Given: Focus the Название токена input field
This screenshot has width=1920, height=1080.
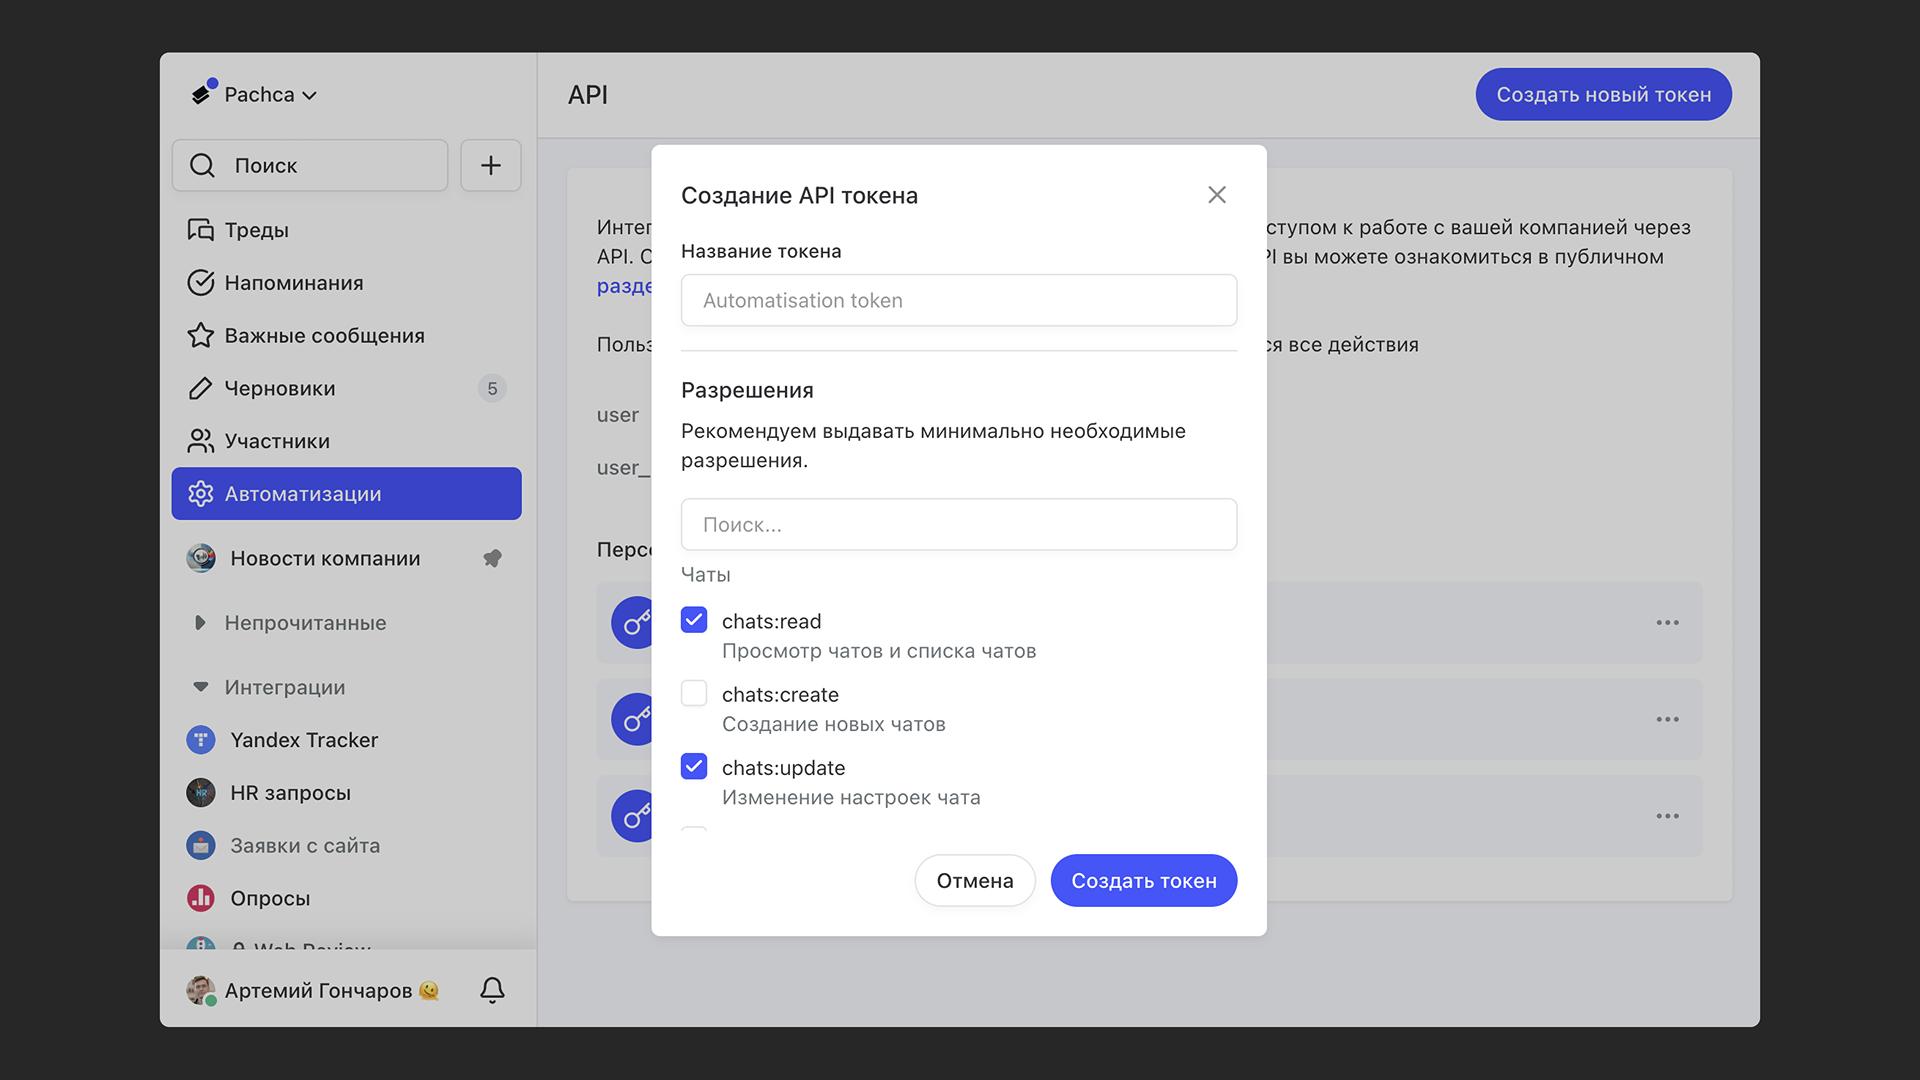Looking at the screenshot, I should (x=958, y=300).
